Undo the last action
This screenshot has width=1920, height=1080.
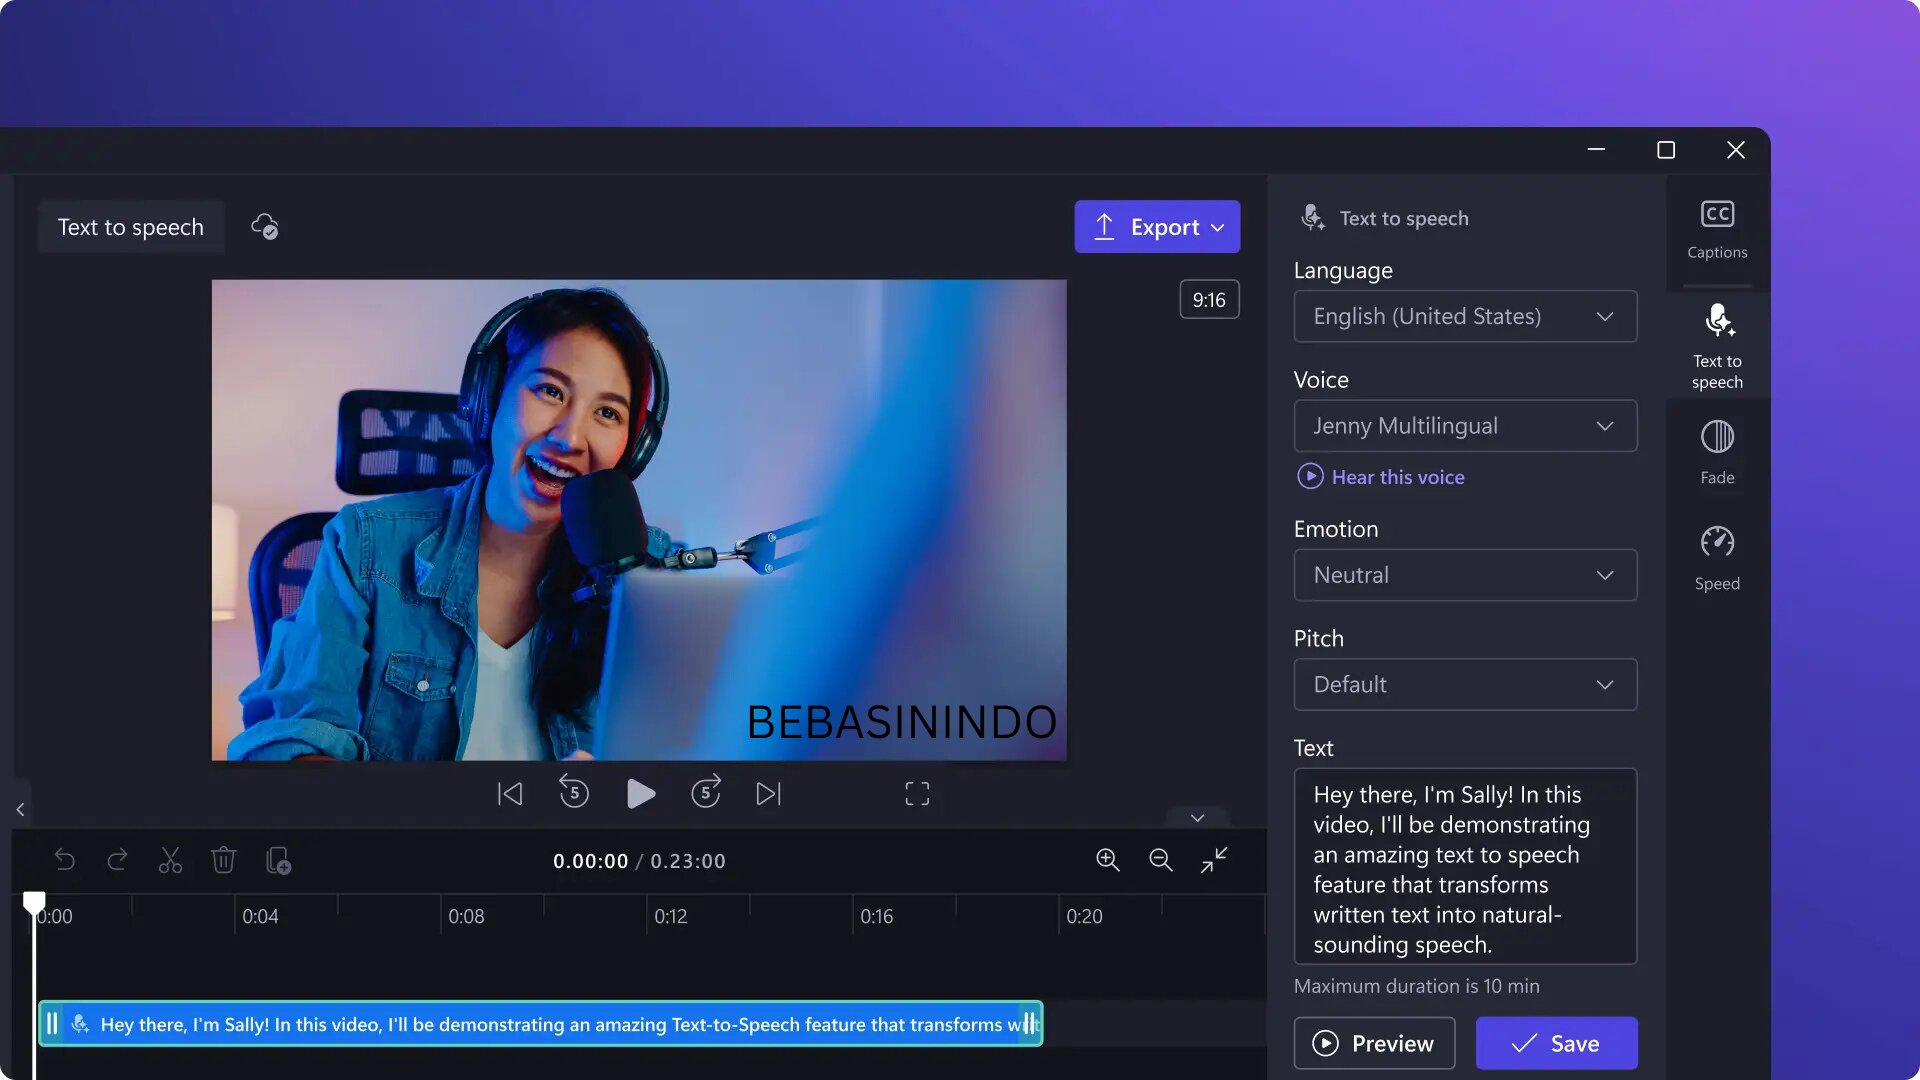click(x=65, y=860)
